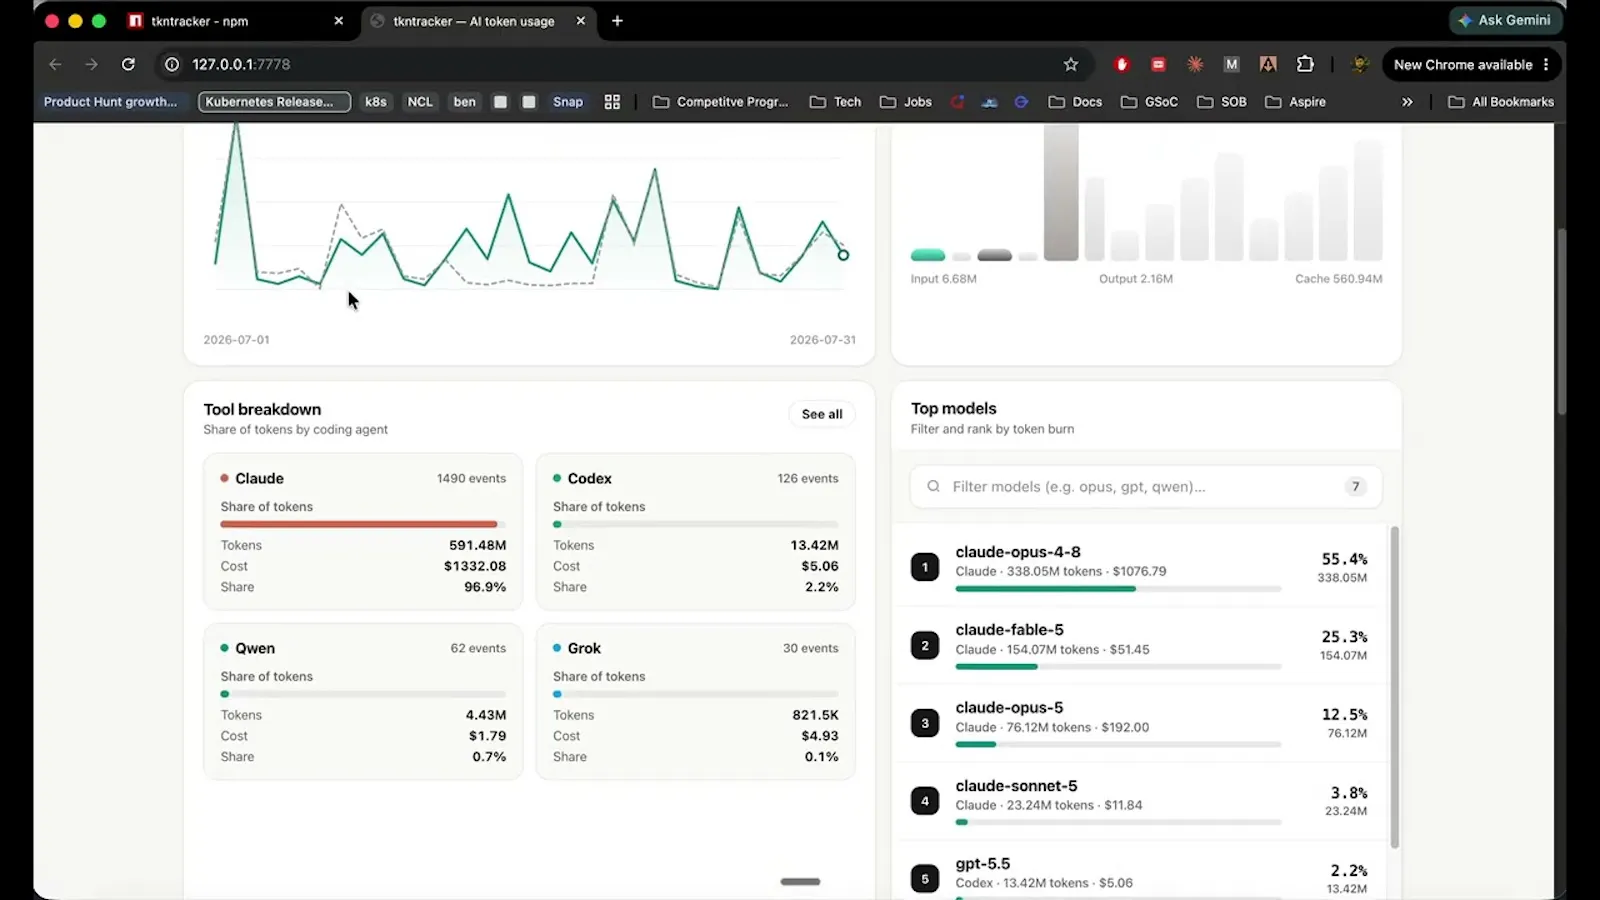Click the green Input legend pill

pyautogui.click(x=928, y=256)
